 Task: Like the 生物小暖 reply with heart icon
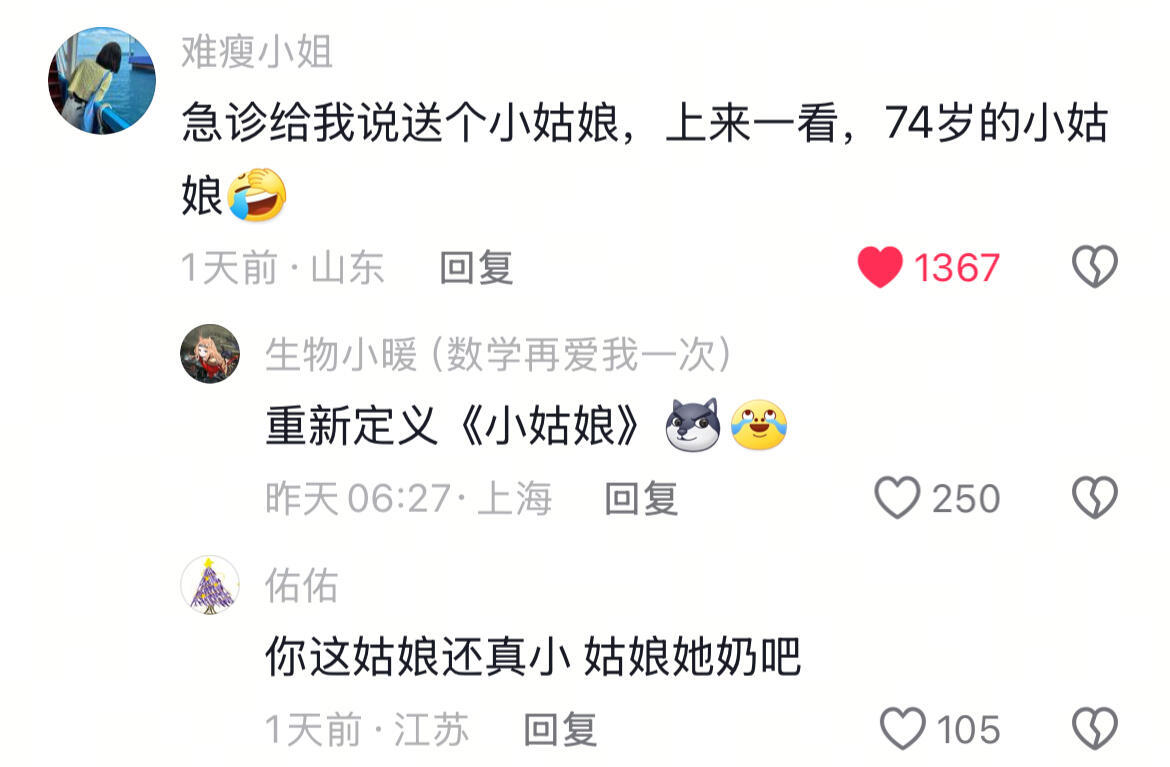coord(897,498)
